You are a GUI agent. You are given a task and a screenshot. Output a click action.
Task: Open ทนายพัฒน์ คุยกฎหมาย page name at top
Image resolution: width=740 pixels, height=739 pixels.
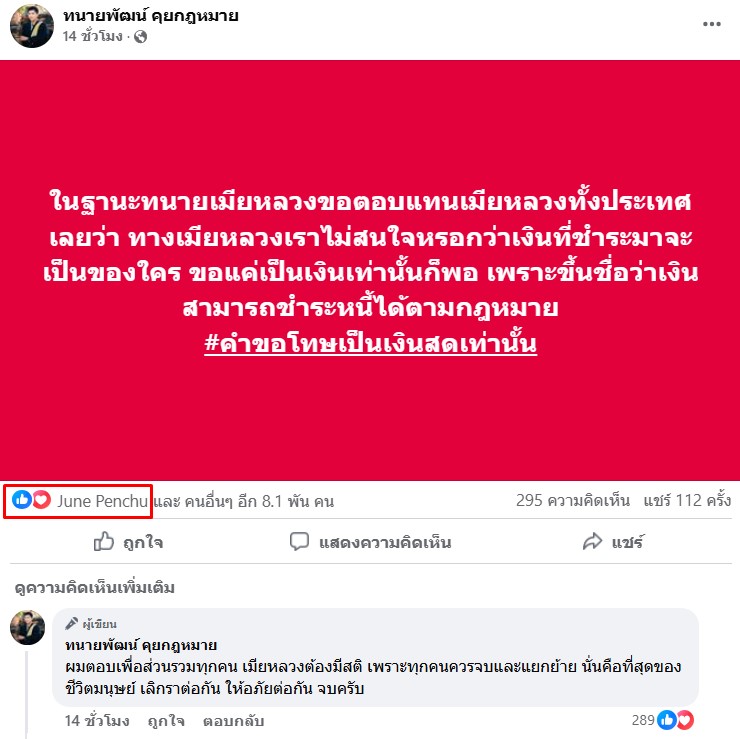pyautogui.click(x=151, y=16)
